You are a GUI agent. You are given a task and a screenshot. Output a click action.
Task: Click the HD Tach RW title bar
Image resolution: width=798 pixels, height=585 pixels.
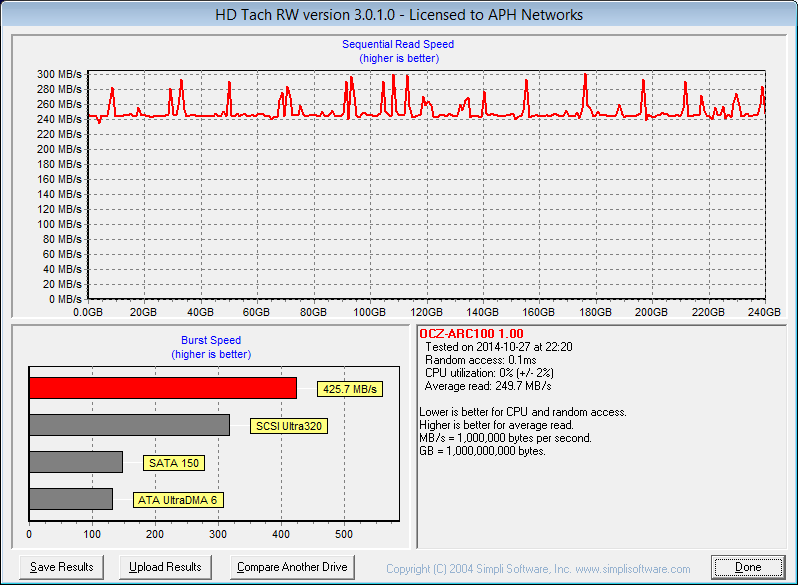[x=399, y=15]
